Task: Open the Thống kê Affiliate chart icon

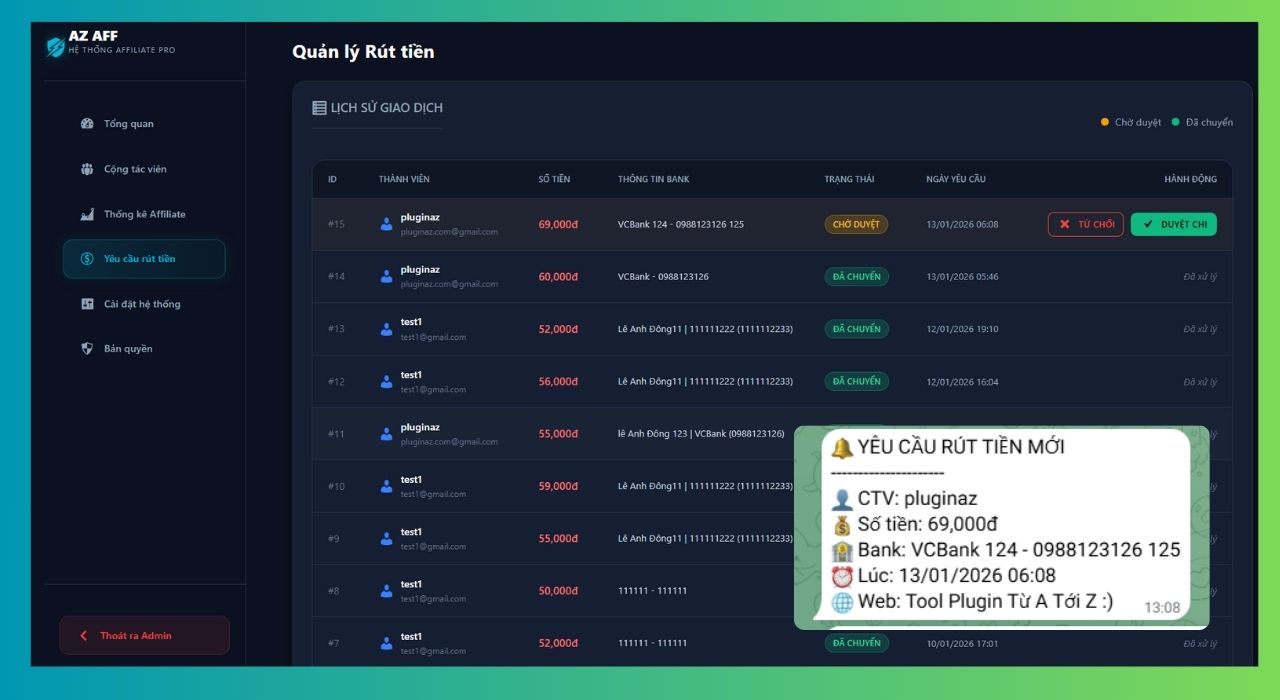Action: point(87,214)
